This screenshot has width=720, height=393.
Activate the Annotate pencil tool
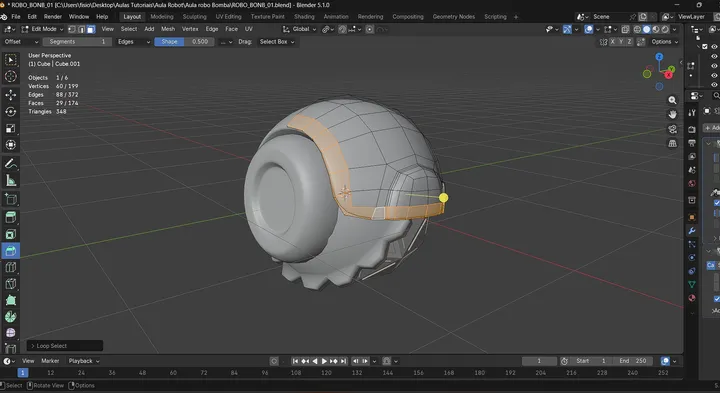pos(11,163)
